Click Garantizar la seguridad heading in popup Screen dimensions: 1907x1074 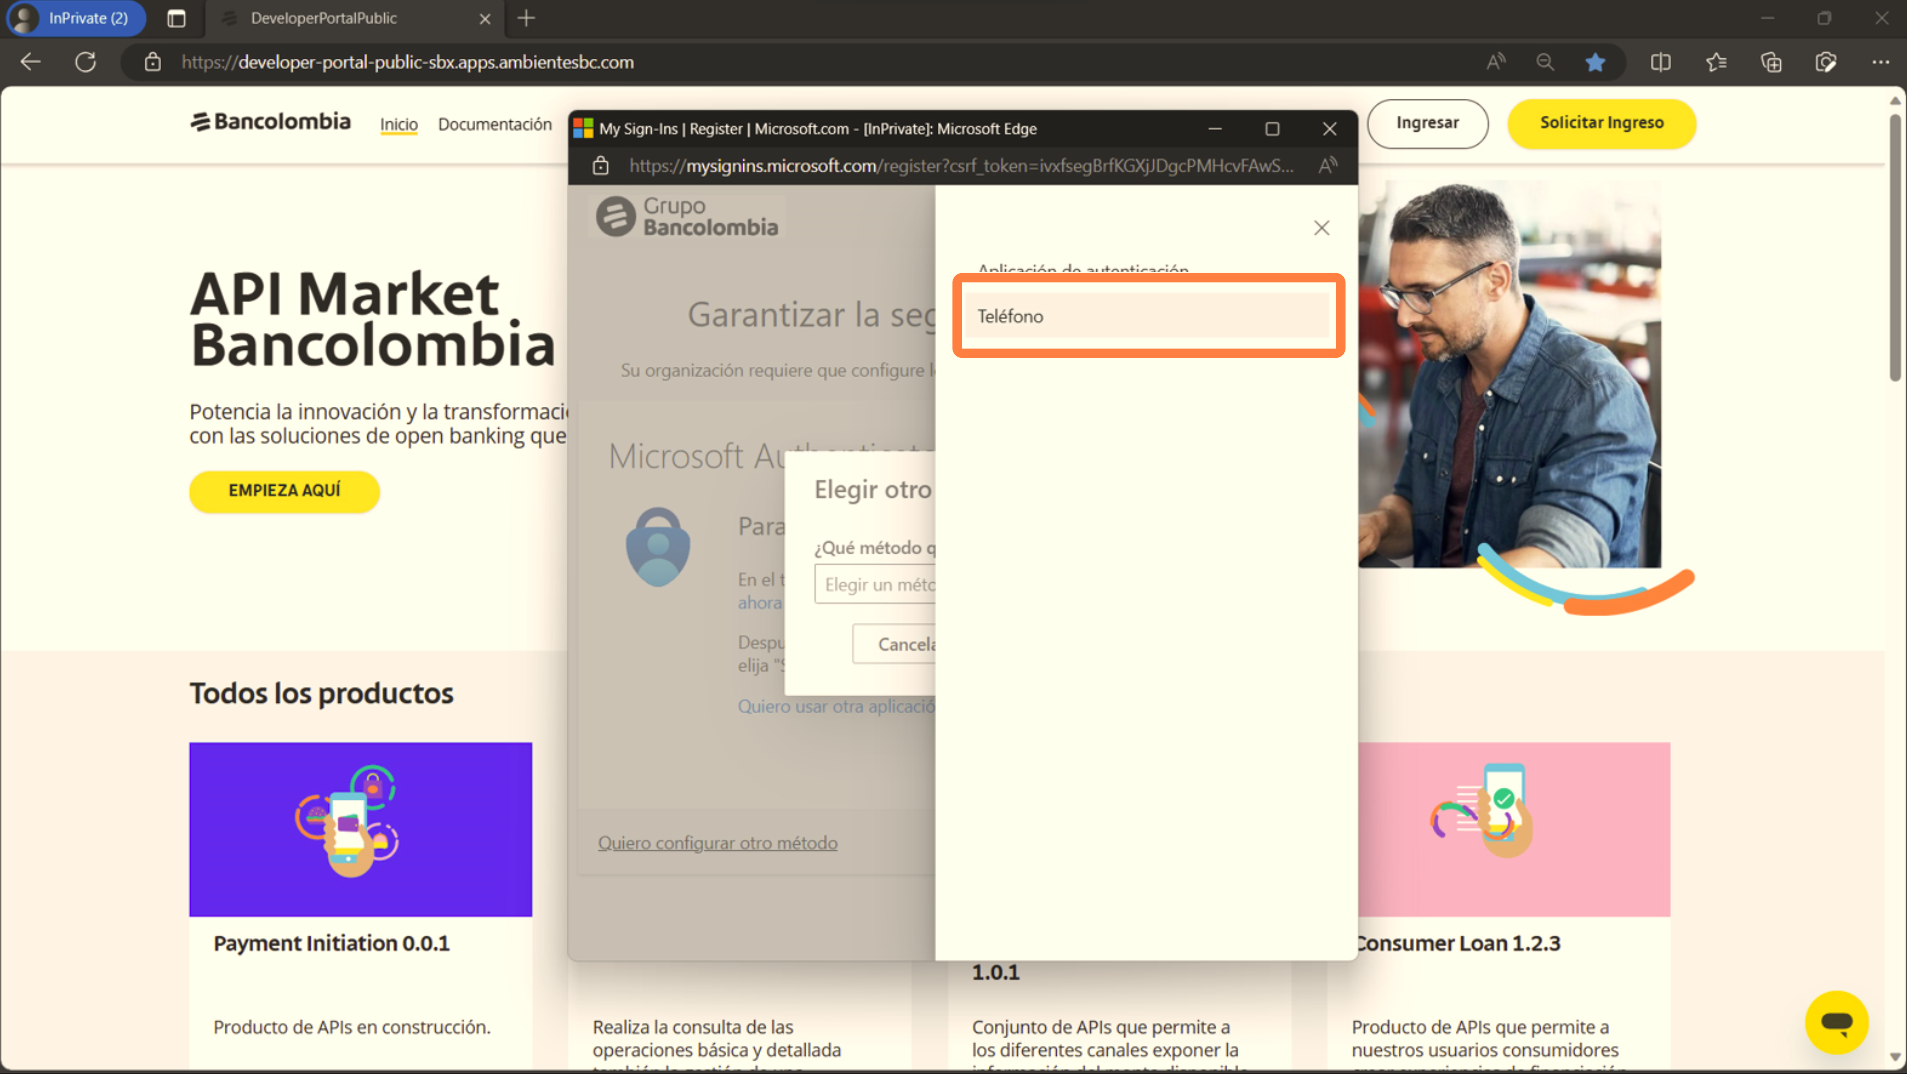(x=811, y=315)
